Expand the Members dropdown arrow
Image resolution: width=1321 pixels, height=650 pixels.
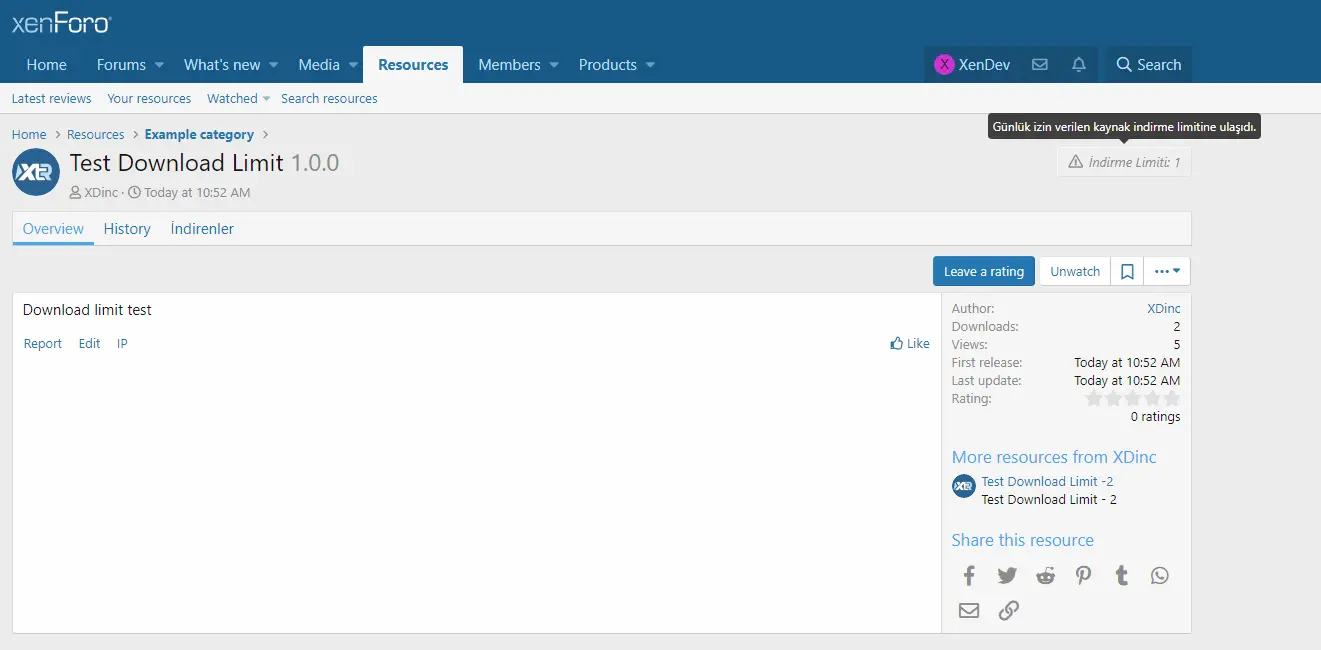point(554,65)
